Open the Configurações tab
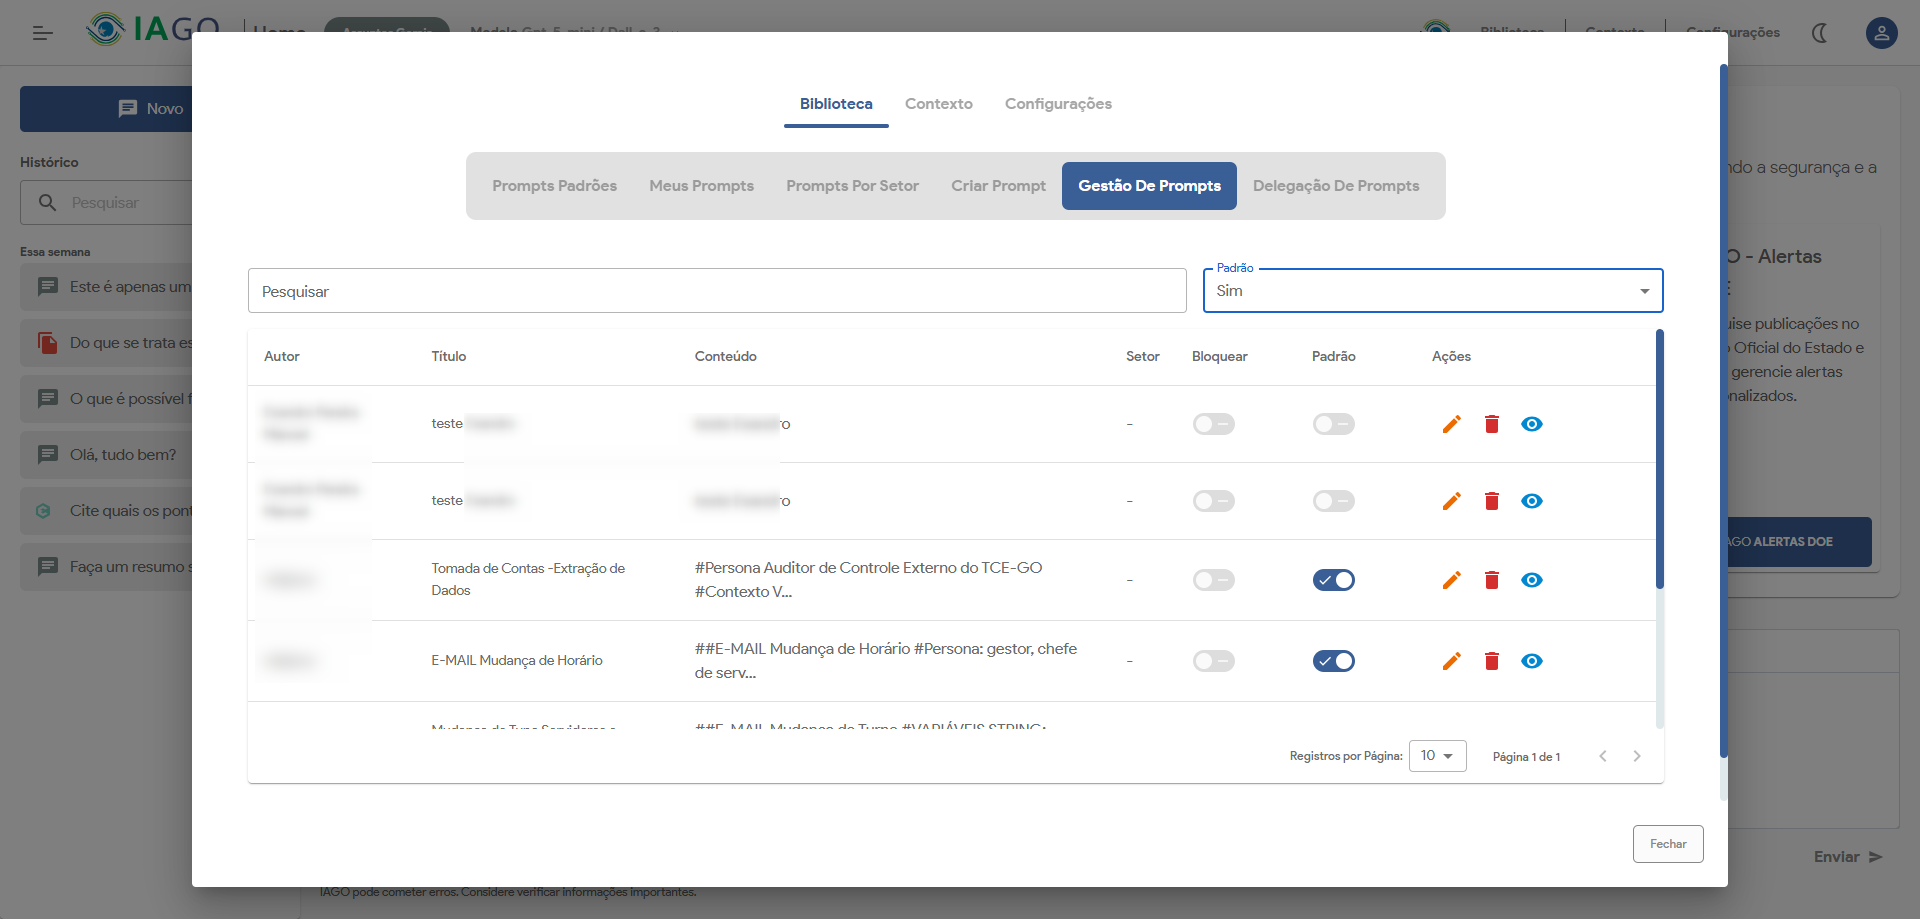Image resolution: width=1920 pixels, height=919 pixels. pos(1057,104)
